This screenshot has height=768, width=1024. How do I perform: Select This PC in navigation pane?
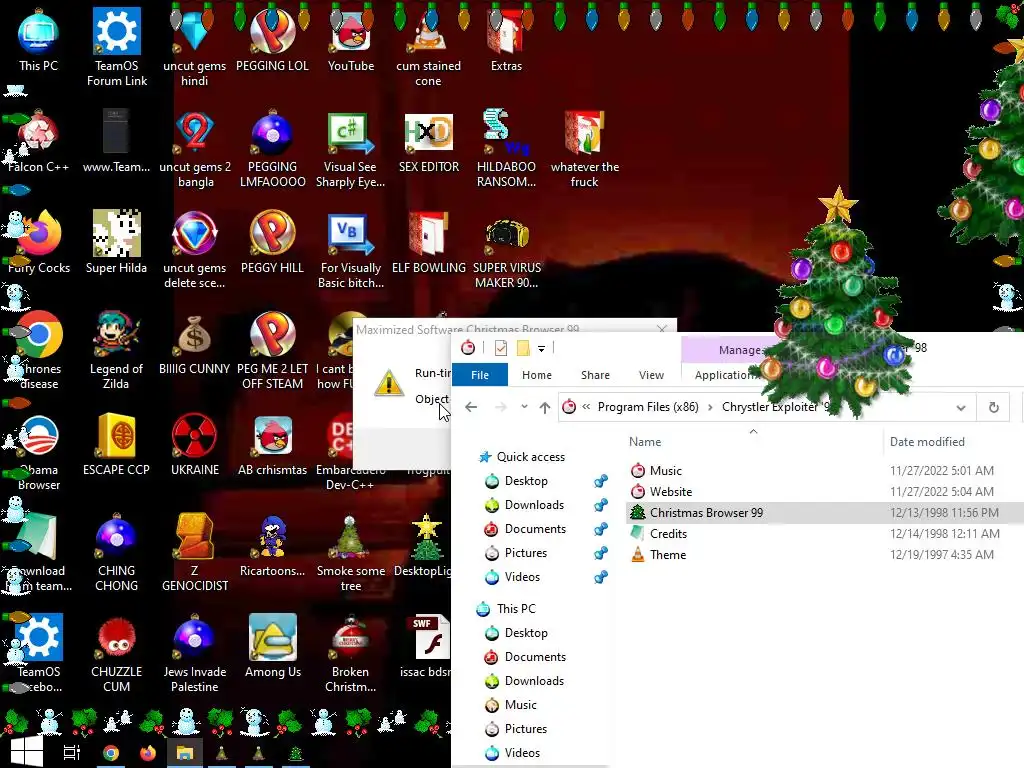click(x=516, y=609)
